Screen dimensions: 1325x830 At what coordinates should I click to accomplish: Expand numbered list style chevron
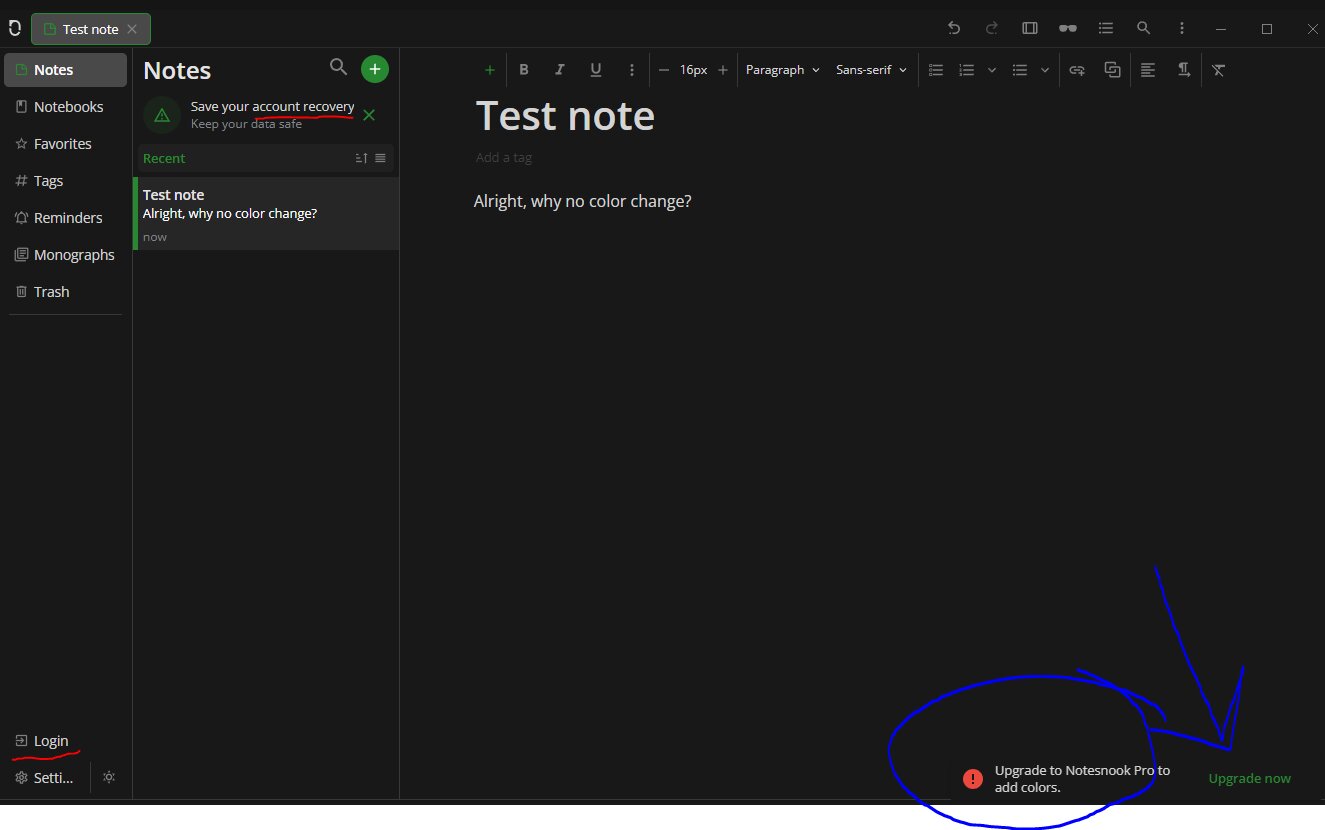992,70
